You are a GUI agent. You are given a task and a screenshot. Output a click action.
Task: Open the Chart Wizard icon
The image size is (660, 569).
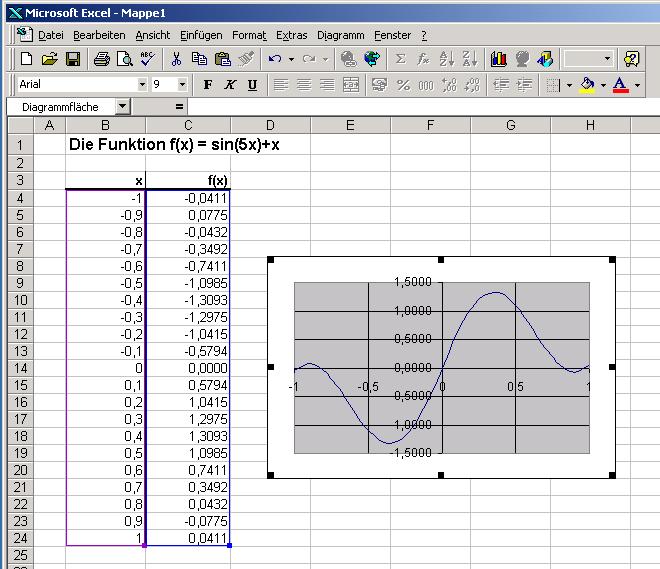point(498,59)
